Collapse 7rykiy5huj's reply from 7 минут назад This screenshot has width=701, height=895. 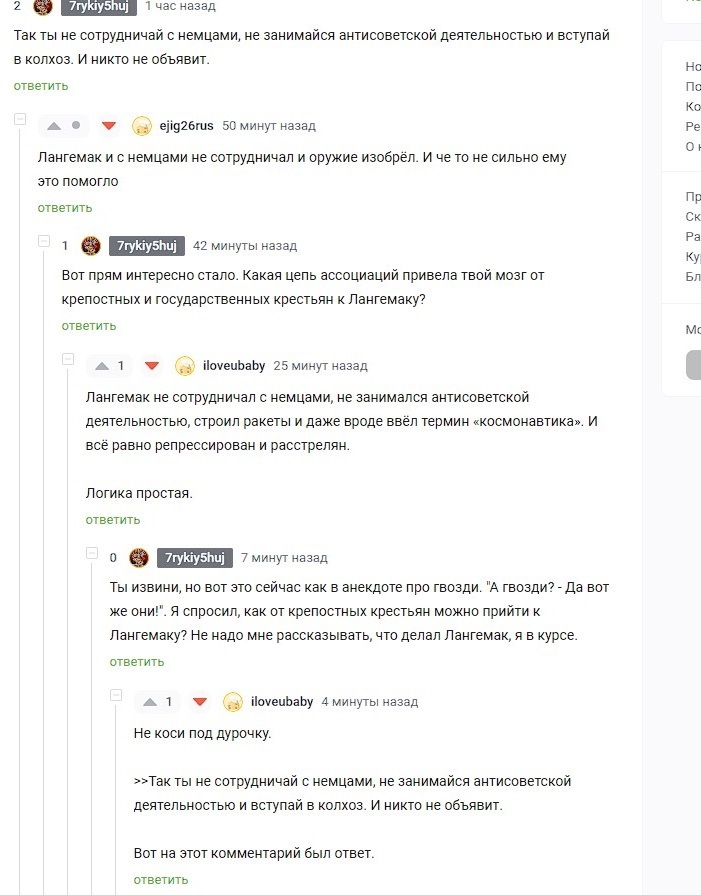point(92,553)
